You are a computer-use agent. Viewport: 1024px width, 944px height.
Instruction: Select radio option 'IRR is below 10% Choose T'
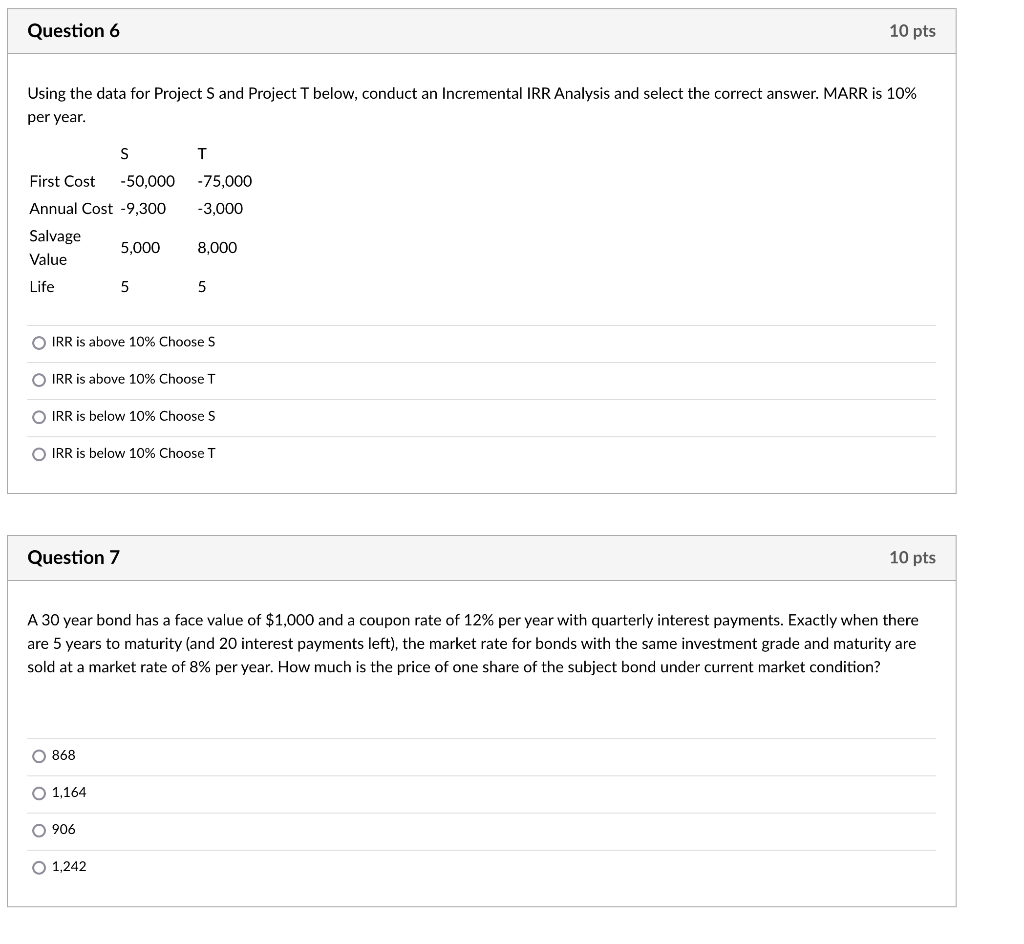coord(38,452)
